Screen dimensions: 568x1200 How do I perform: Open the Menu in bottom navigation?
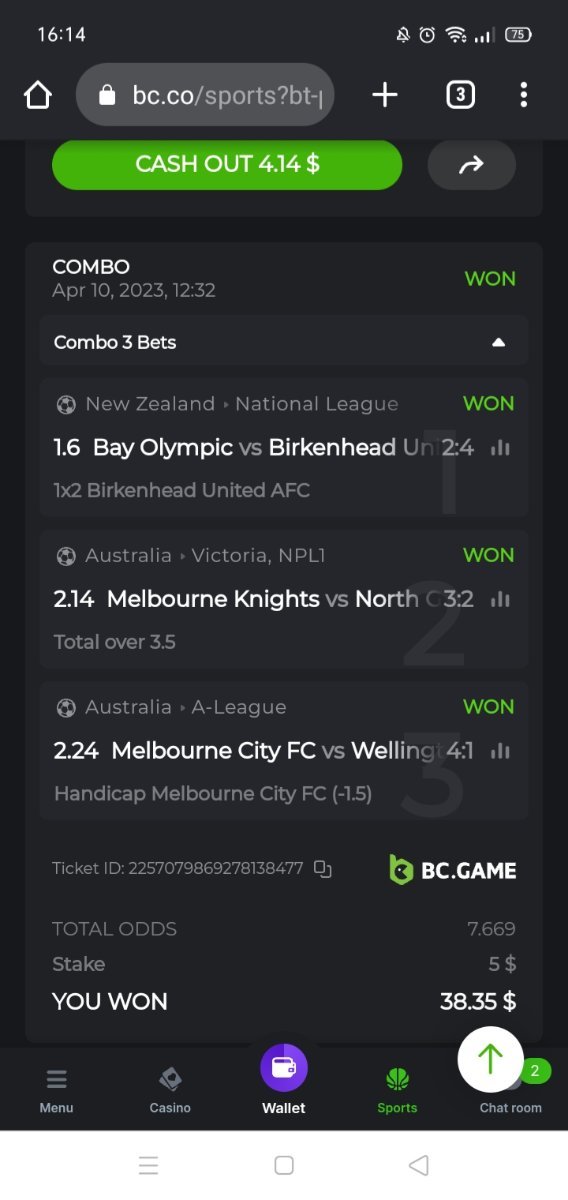(57, 1090)
